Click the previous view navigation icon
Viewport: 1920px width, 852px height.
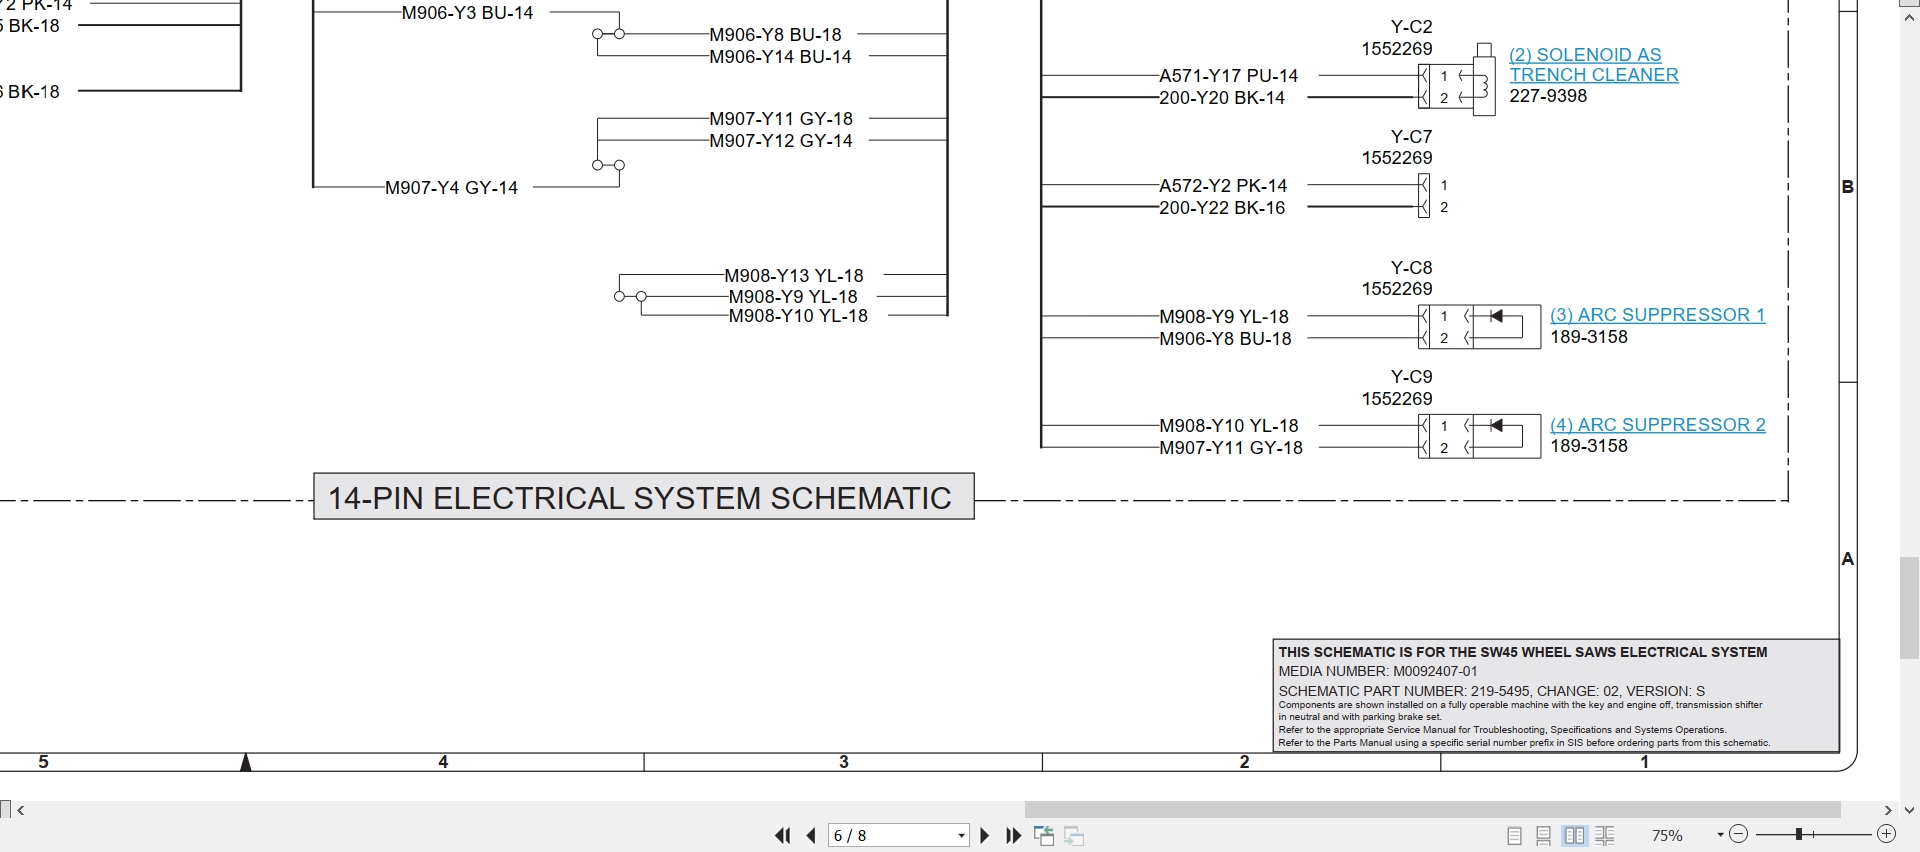(x=1044, y=835)
